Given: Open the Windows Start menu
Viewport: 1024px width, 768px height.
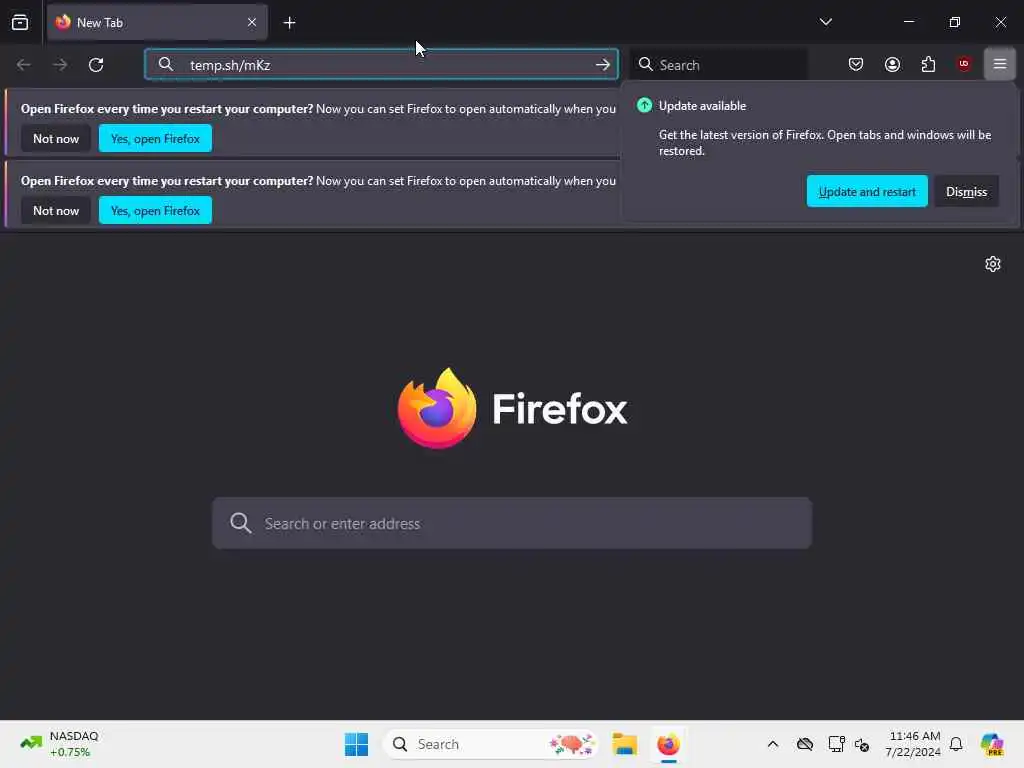Looking at the screenshot, I should tap(357, 744).
